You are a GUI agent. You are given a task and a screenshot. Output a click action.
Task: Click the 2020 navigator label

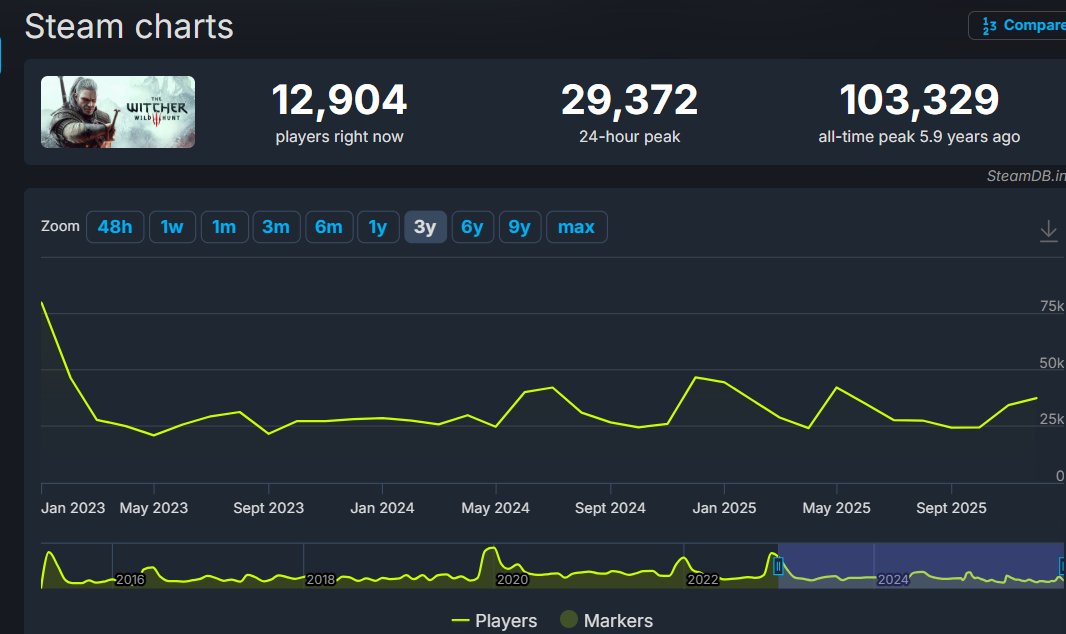tap(512, 580)
